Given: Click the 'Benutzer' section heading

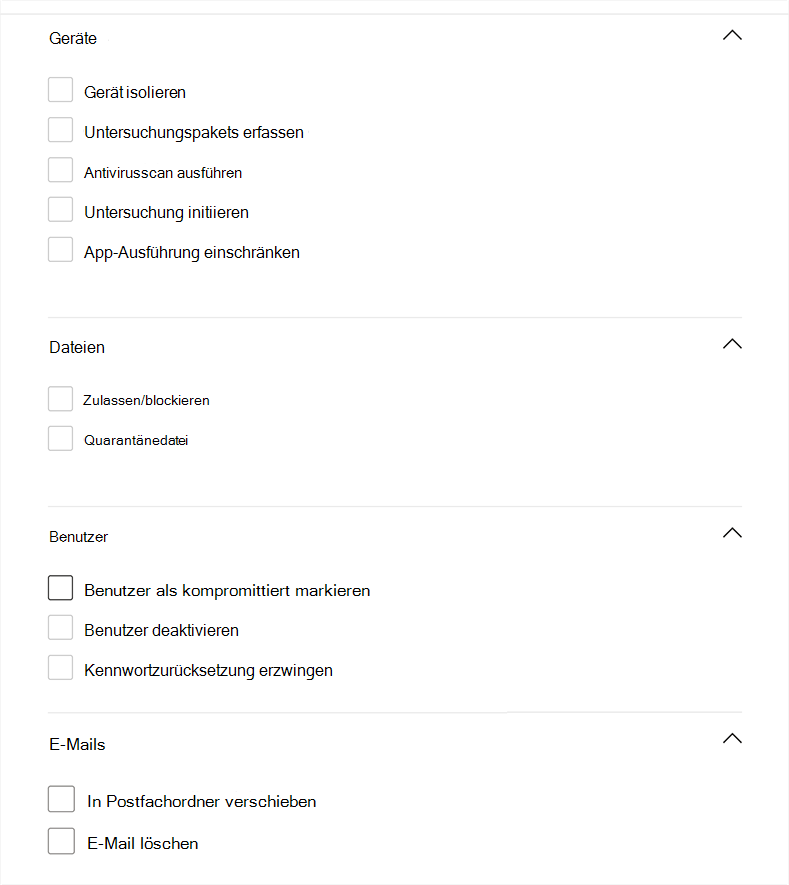Looking at the screenshot, I should point(78,537).
